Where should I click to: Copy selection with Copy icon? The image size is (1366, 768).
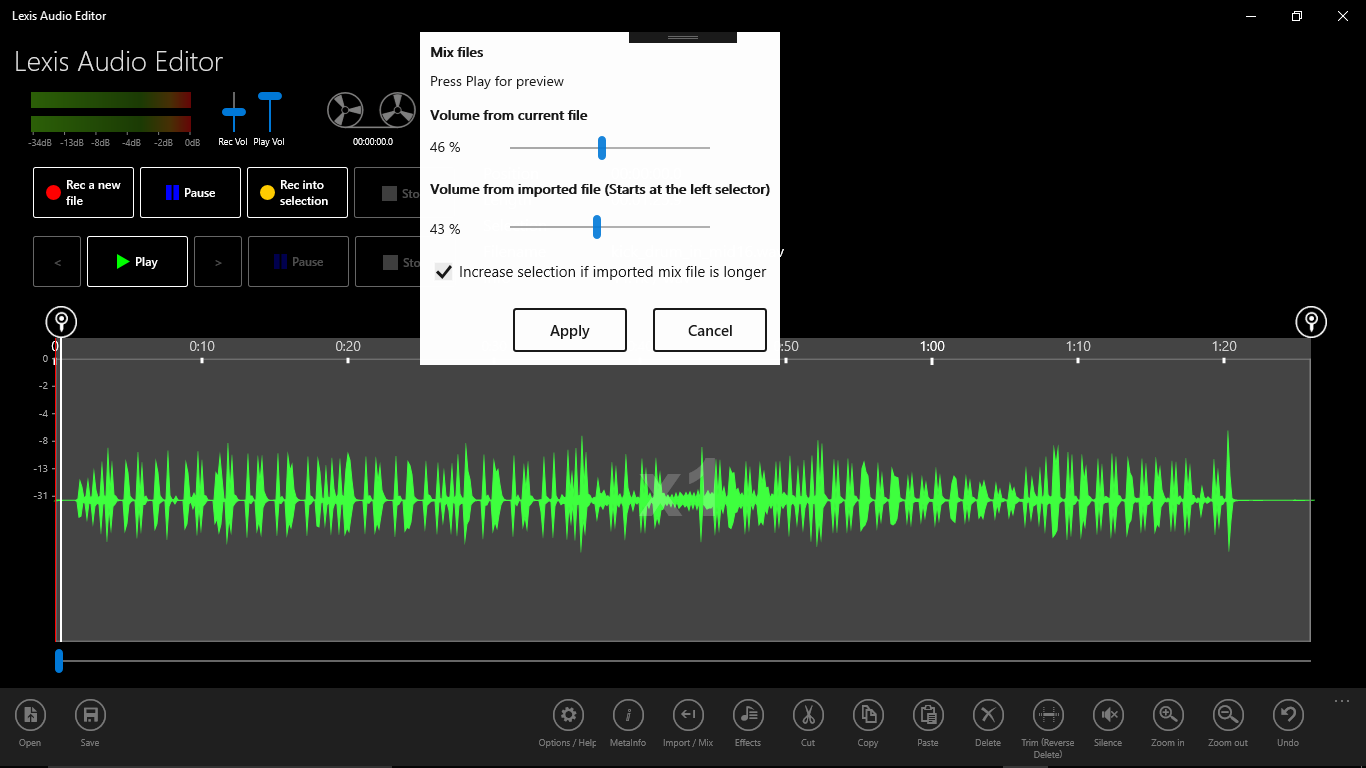[868, 715]
